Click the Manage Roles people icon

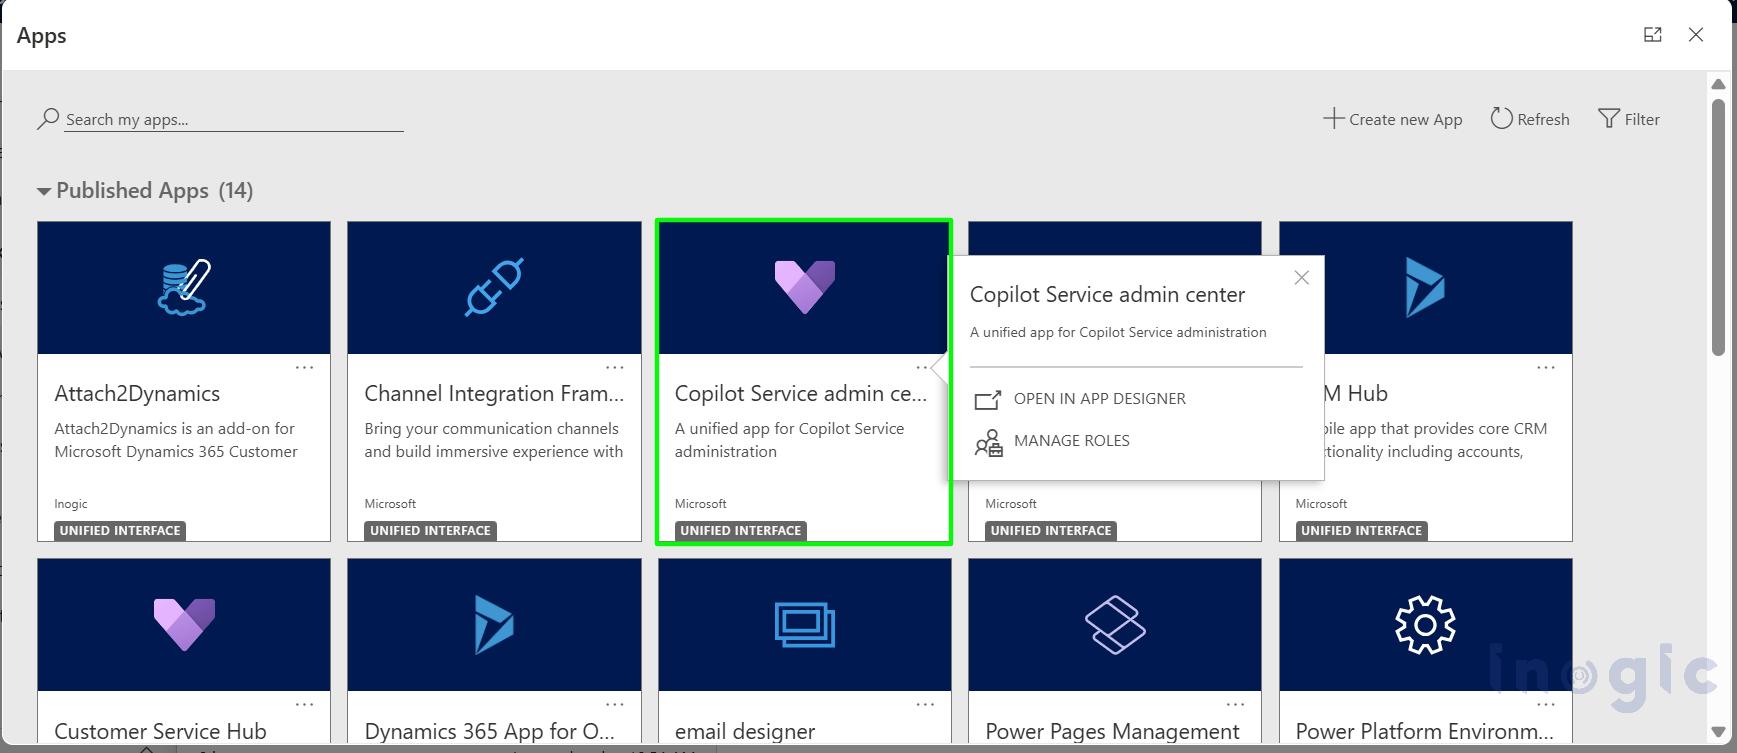[988, 442]
